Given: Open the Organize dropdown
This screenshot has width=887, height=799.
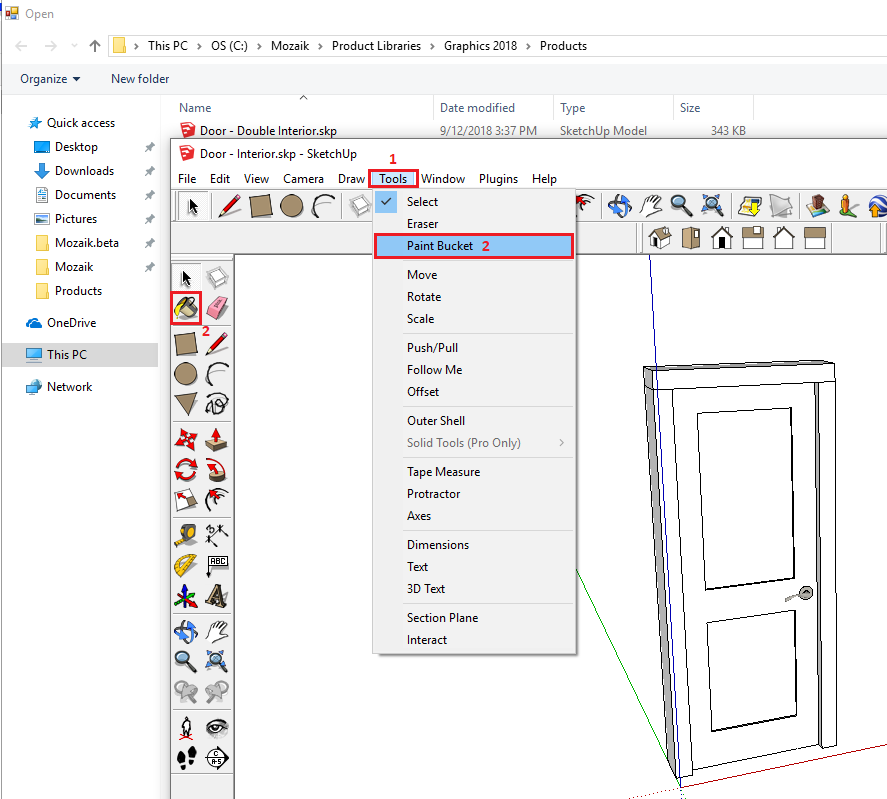Looking at the screenshot, I should pyautogui.click(x=50, y=79).
